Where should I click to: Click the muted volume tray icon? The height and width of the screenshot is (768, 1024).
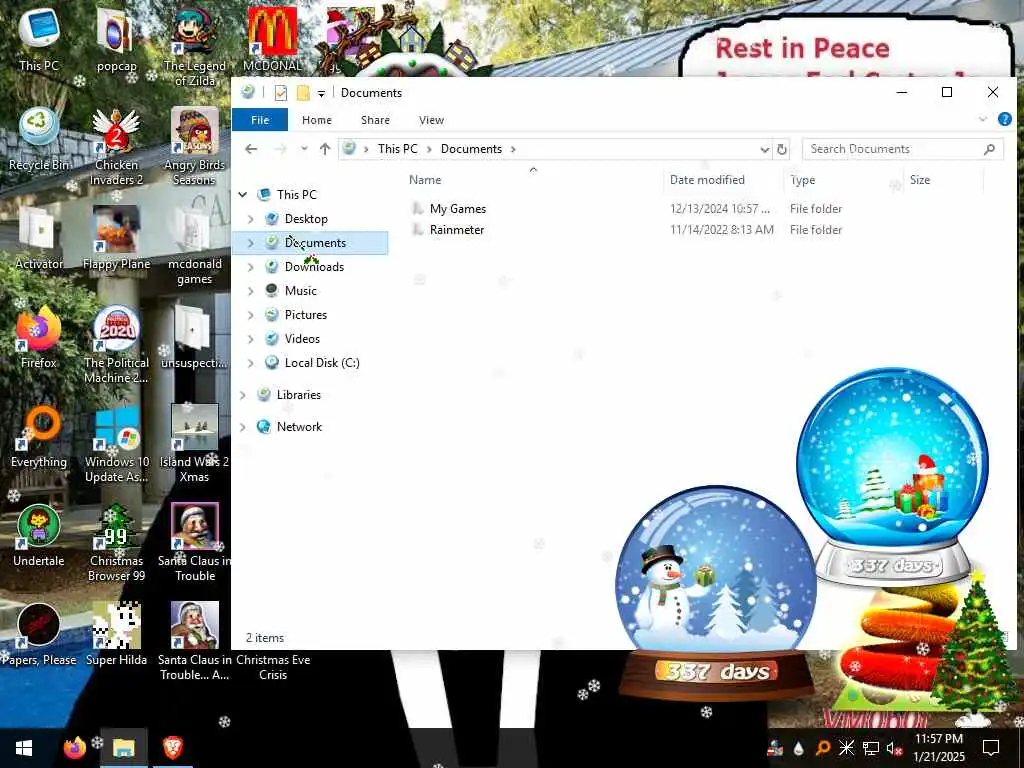point(894,748)
